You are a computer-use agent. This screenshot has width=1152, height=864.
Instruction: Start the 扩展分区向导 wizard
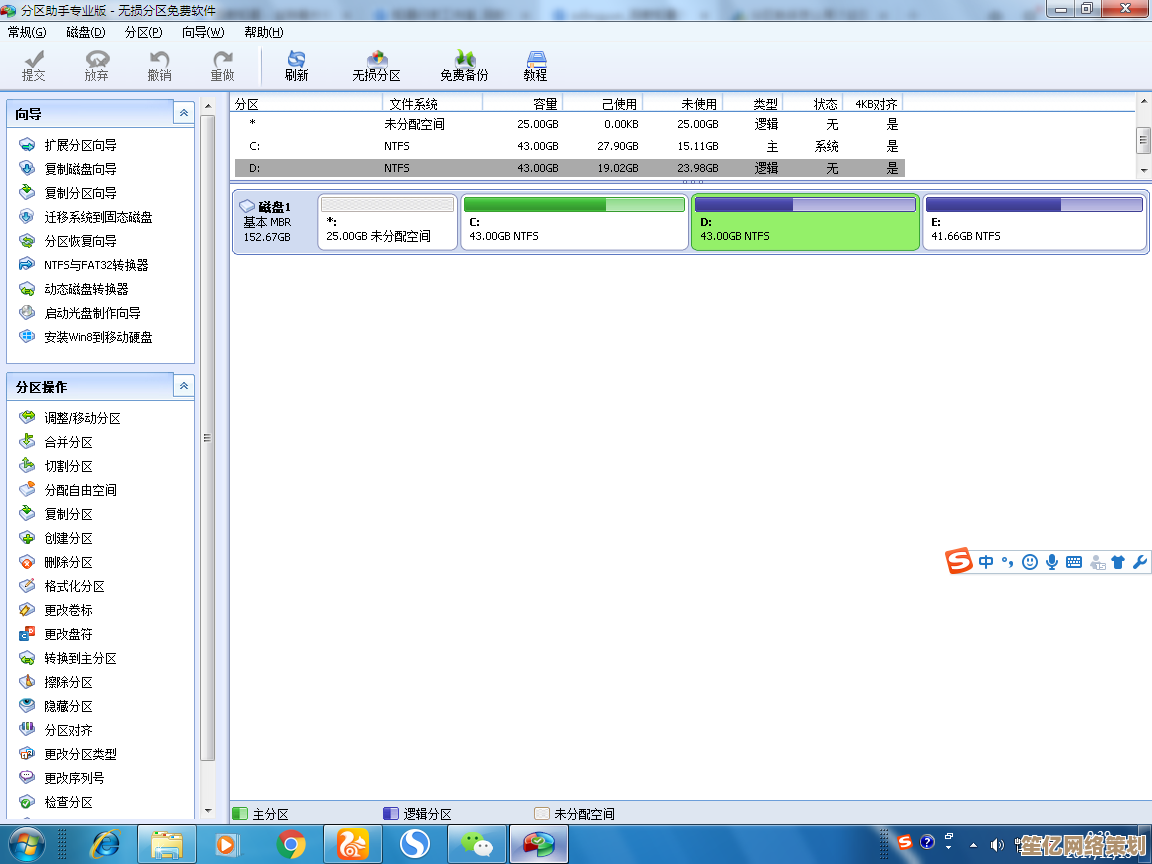coord(80,145)
